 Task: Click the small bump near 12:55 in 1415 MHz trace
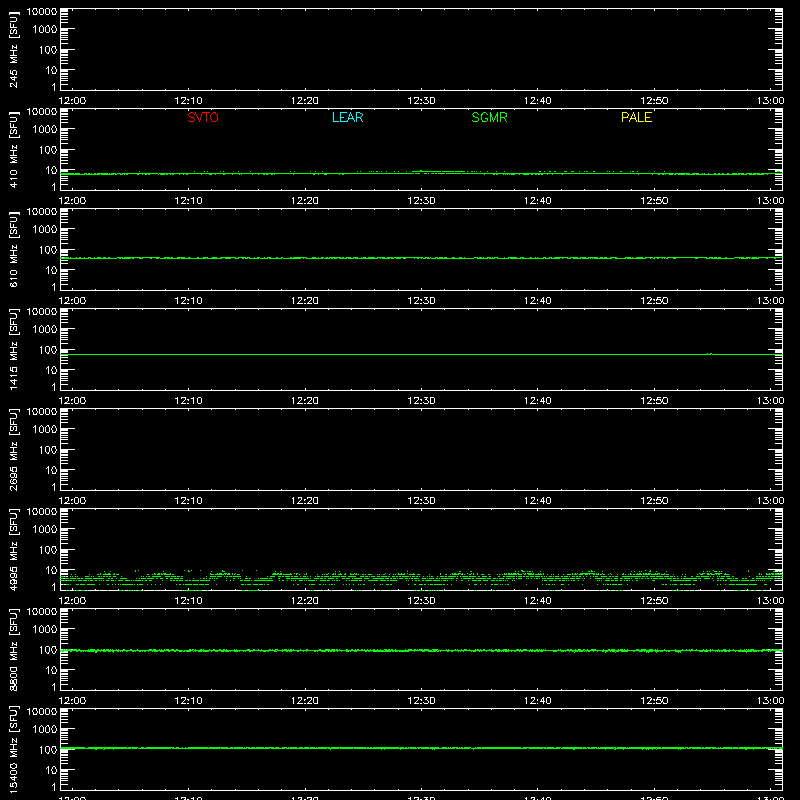(709, 354)
